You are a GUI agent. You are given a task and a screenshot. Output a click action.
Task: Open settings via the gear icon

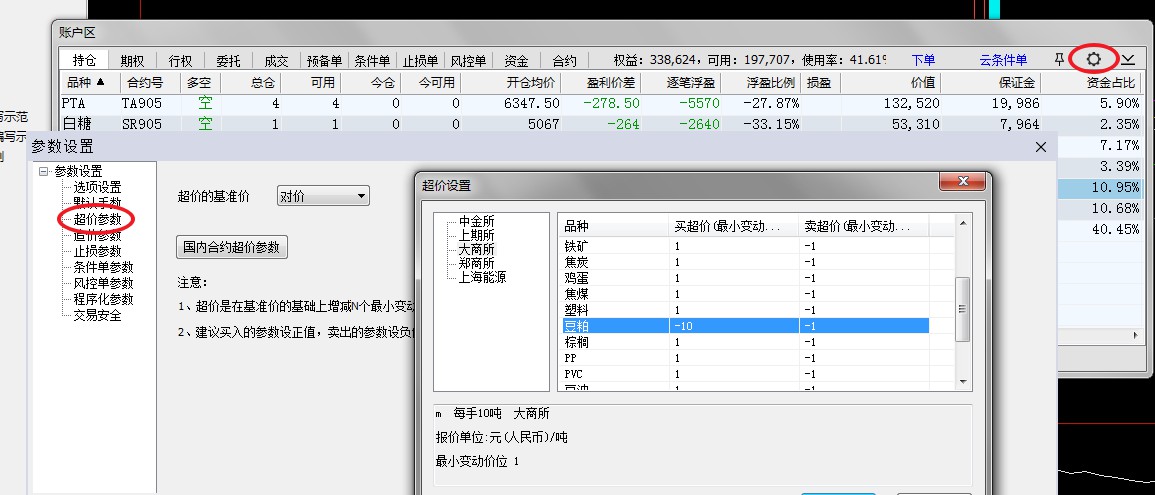pos(1093,60)
